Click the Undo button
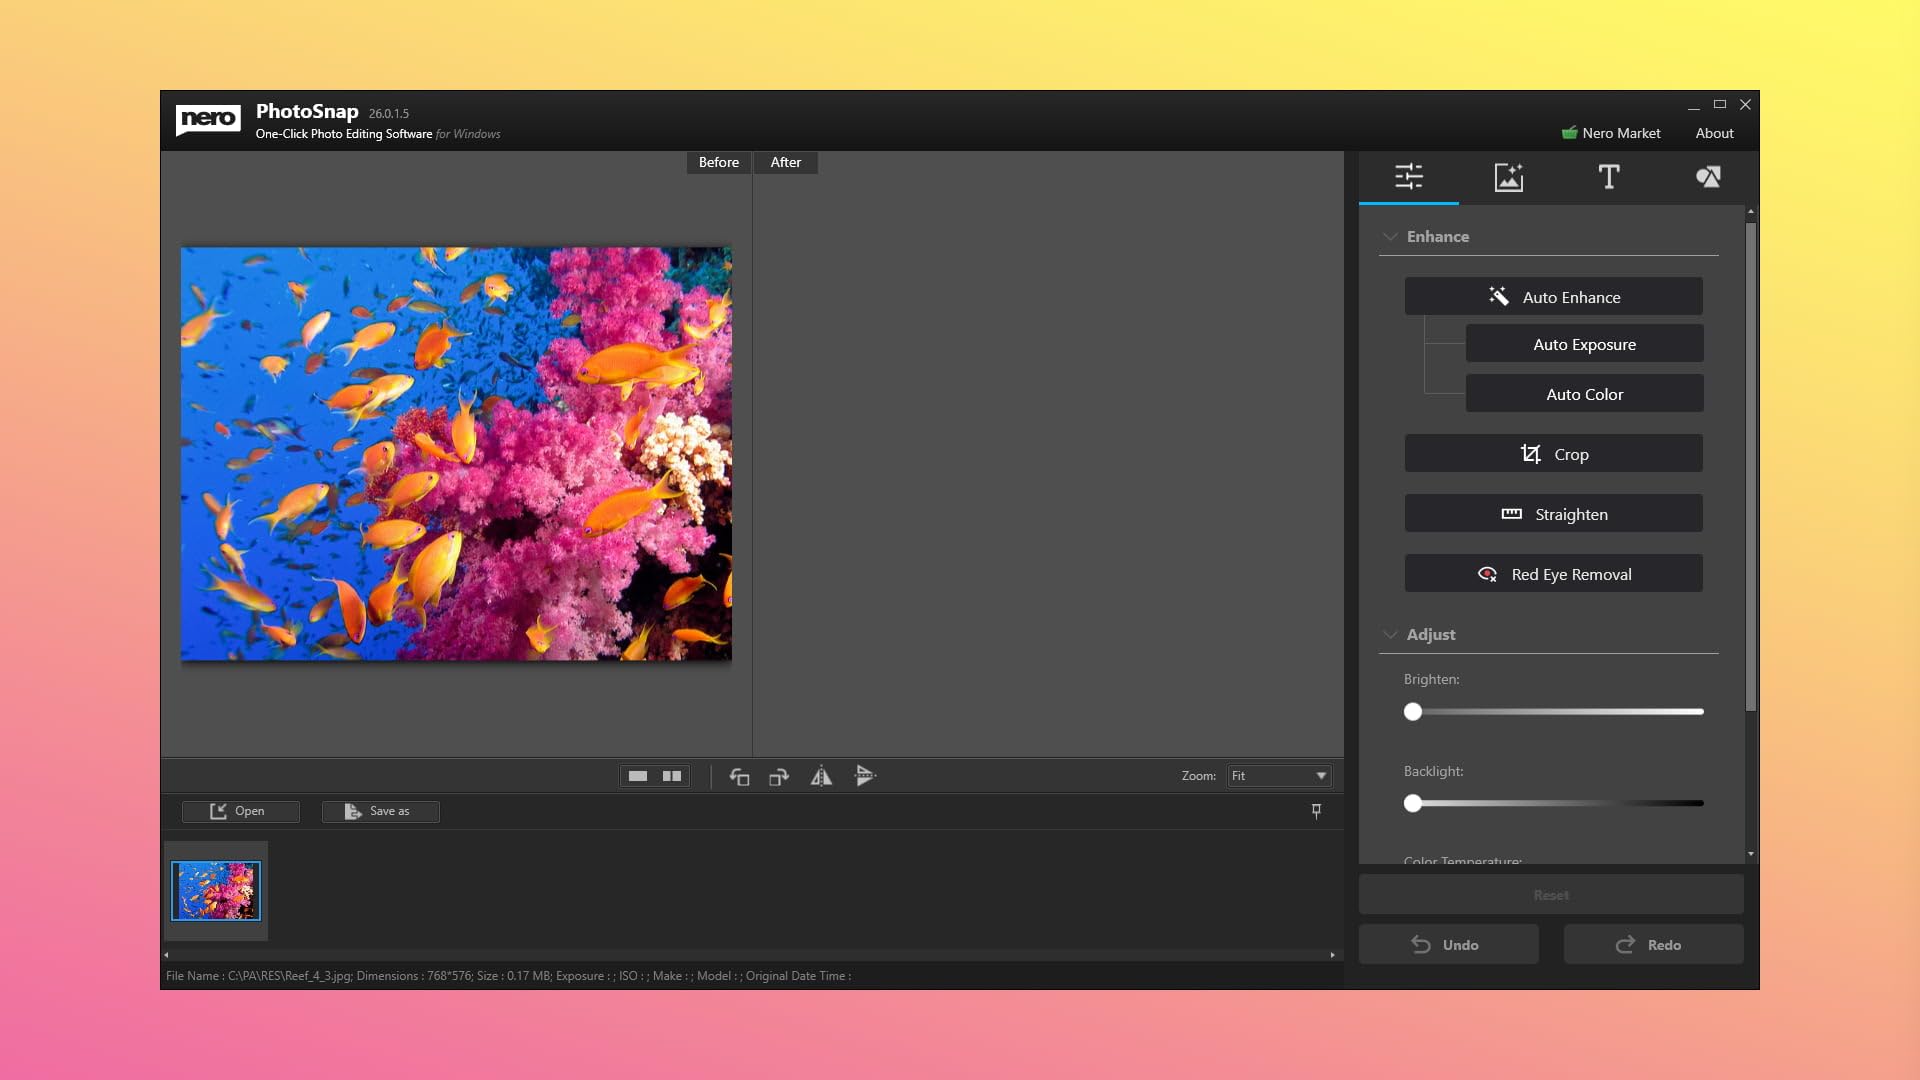The width and height of the screenshot is (1920, 1080). (1448, 945)
